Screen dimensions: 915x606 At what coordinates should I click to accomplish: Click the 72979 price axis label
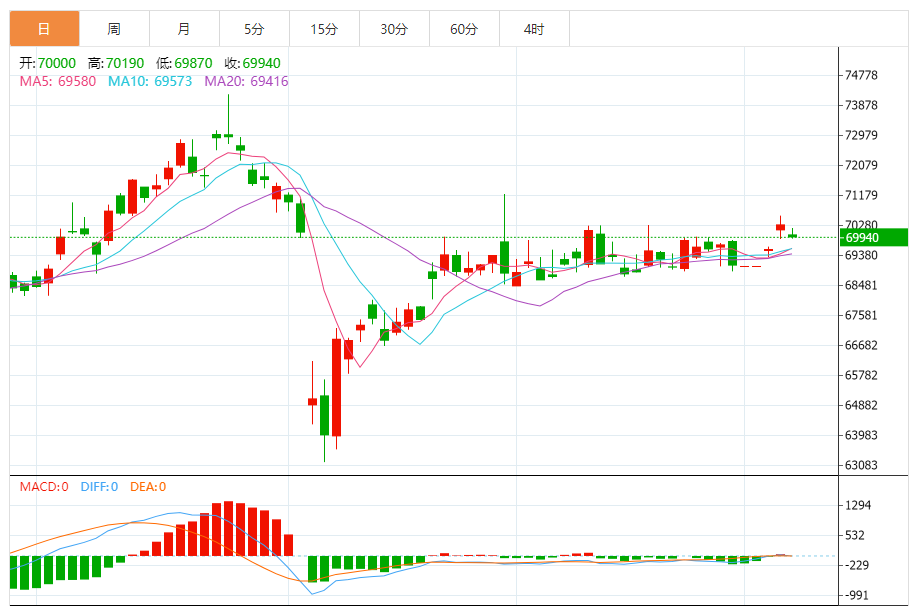(861, 135)
